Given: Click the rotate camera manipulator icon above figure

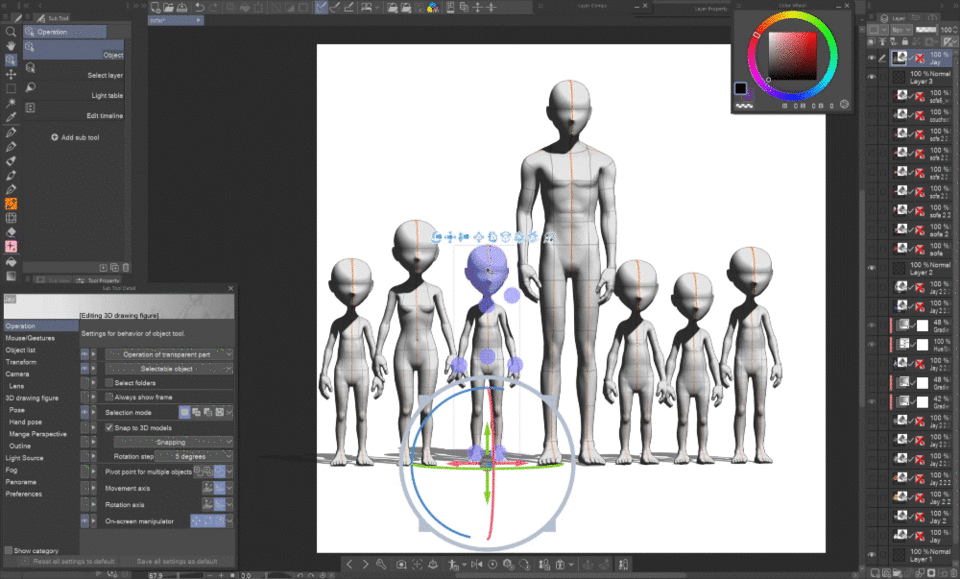Looking at the screenshot, I should pos(437,237).
